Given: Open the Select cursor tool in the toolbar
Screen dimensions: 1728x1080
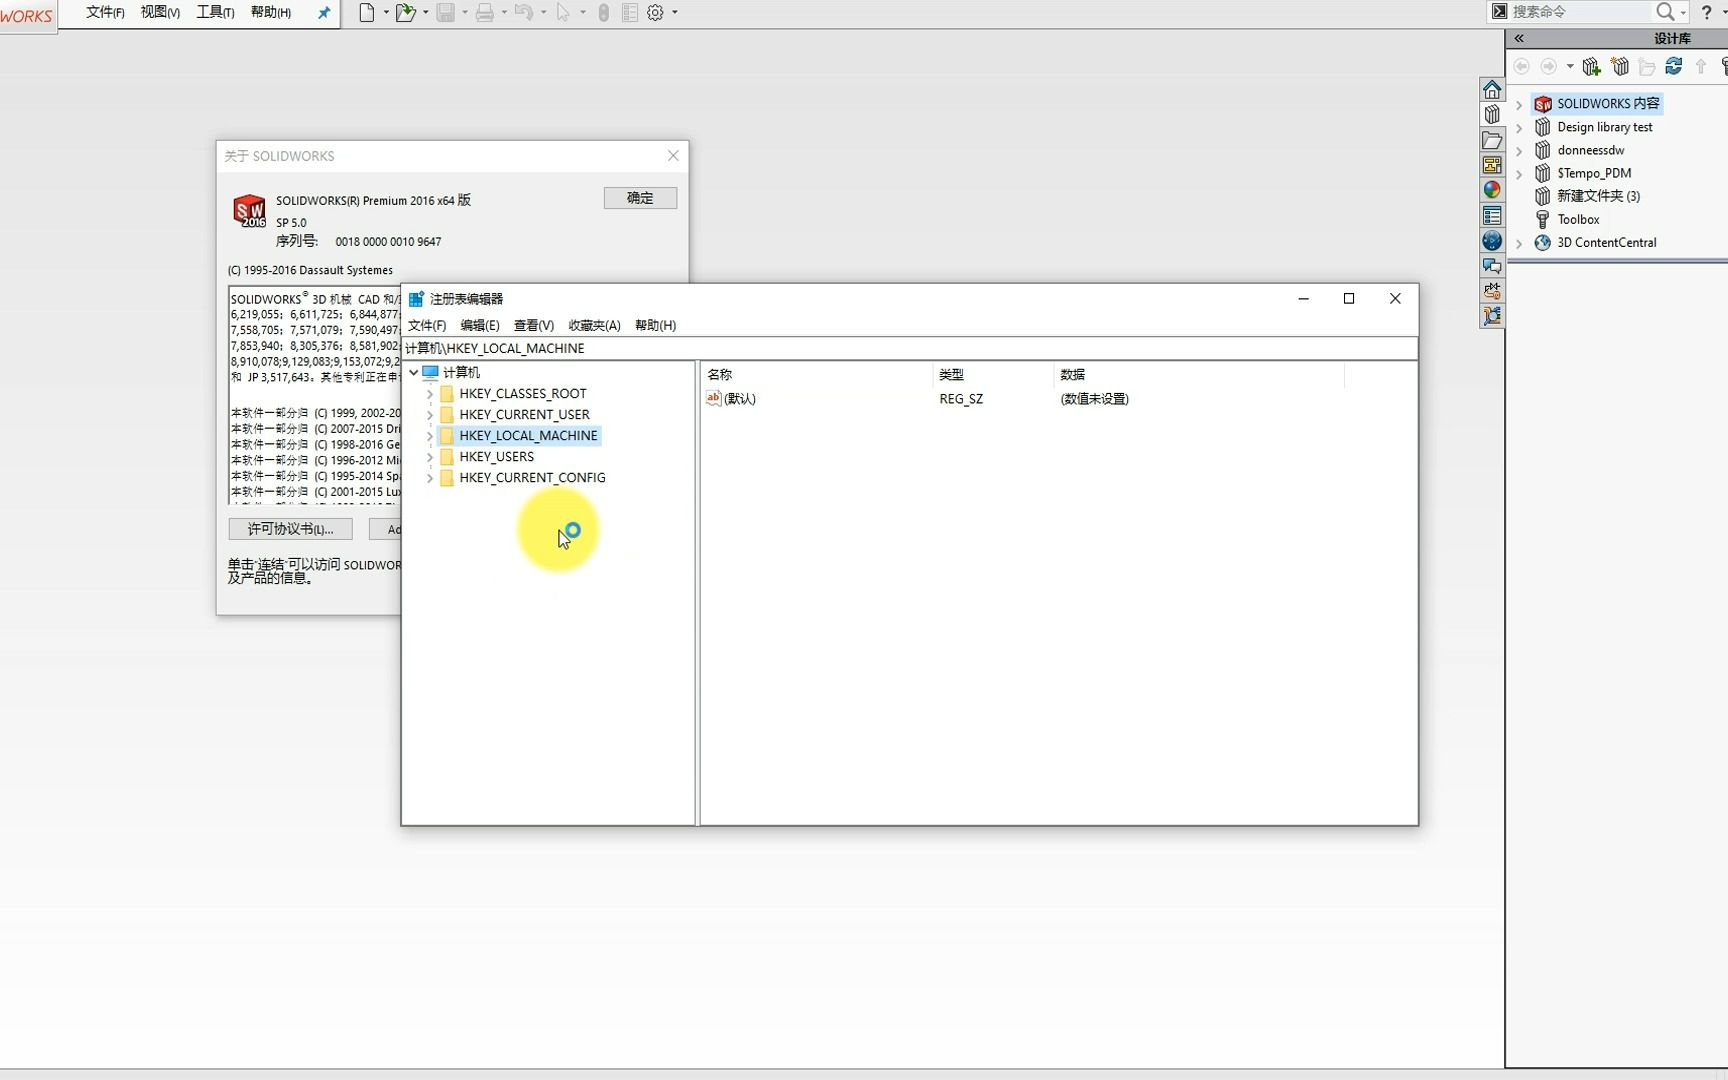Looking at the screenshot, I should (563, 13).
